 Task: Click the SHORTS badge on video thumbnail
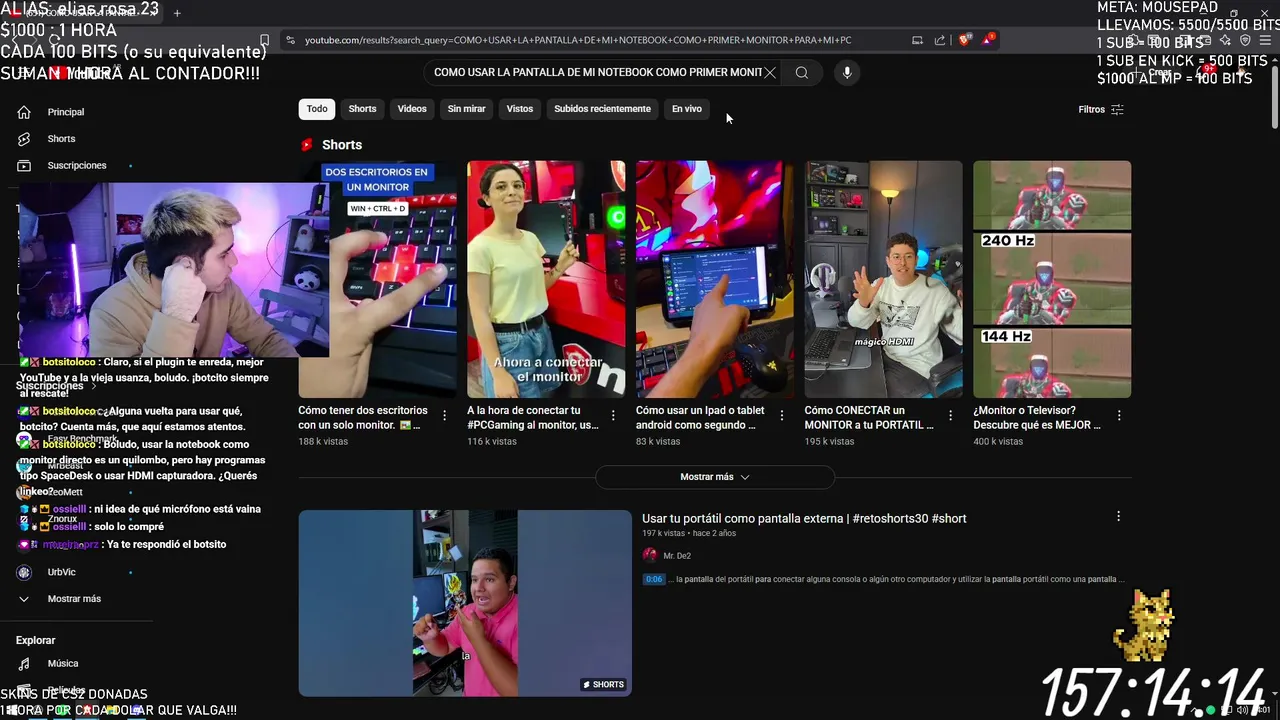(x=603, y=685)
